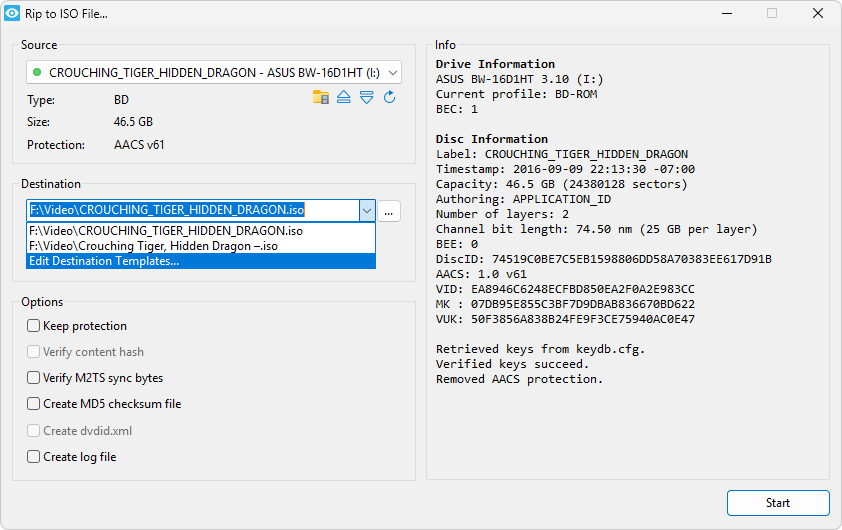Minimize the Rip to ISO File window

tap(726, 14)
